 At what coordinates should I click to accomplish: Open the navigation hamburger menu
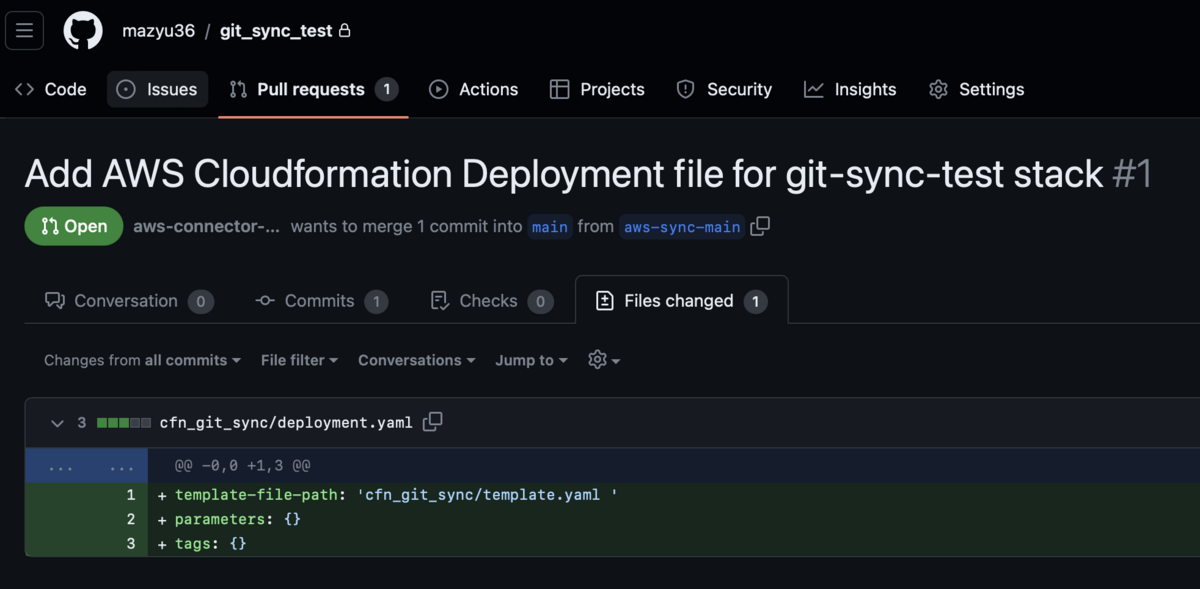click(24, 30)
